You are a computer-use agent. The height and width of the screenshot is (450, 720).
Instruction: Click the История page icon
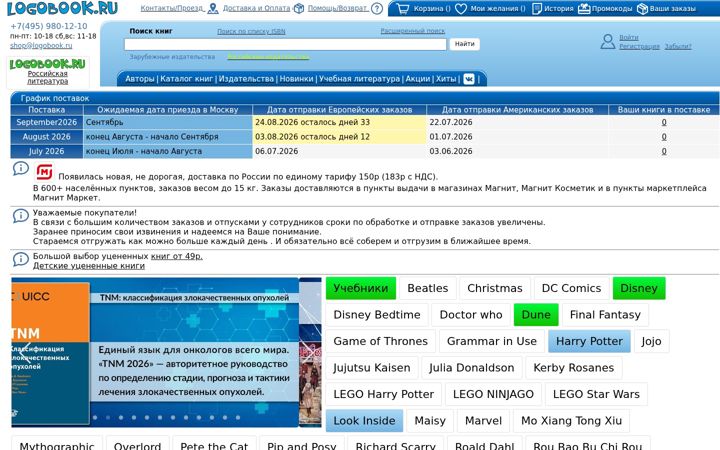[536, 9]
